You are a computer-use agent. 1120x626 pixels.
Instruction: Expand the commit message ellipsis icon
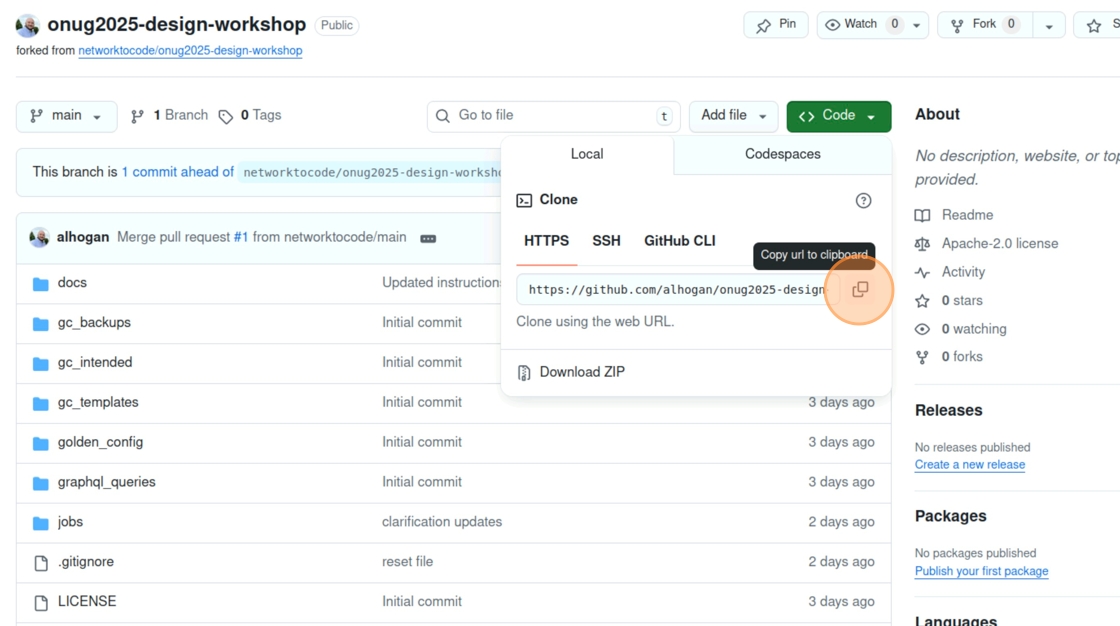[428, 239]
